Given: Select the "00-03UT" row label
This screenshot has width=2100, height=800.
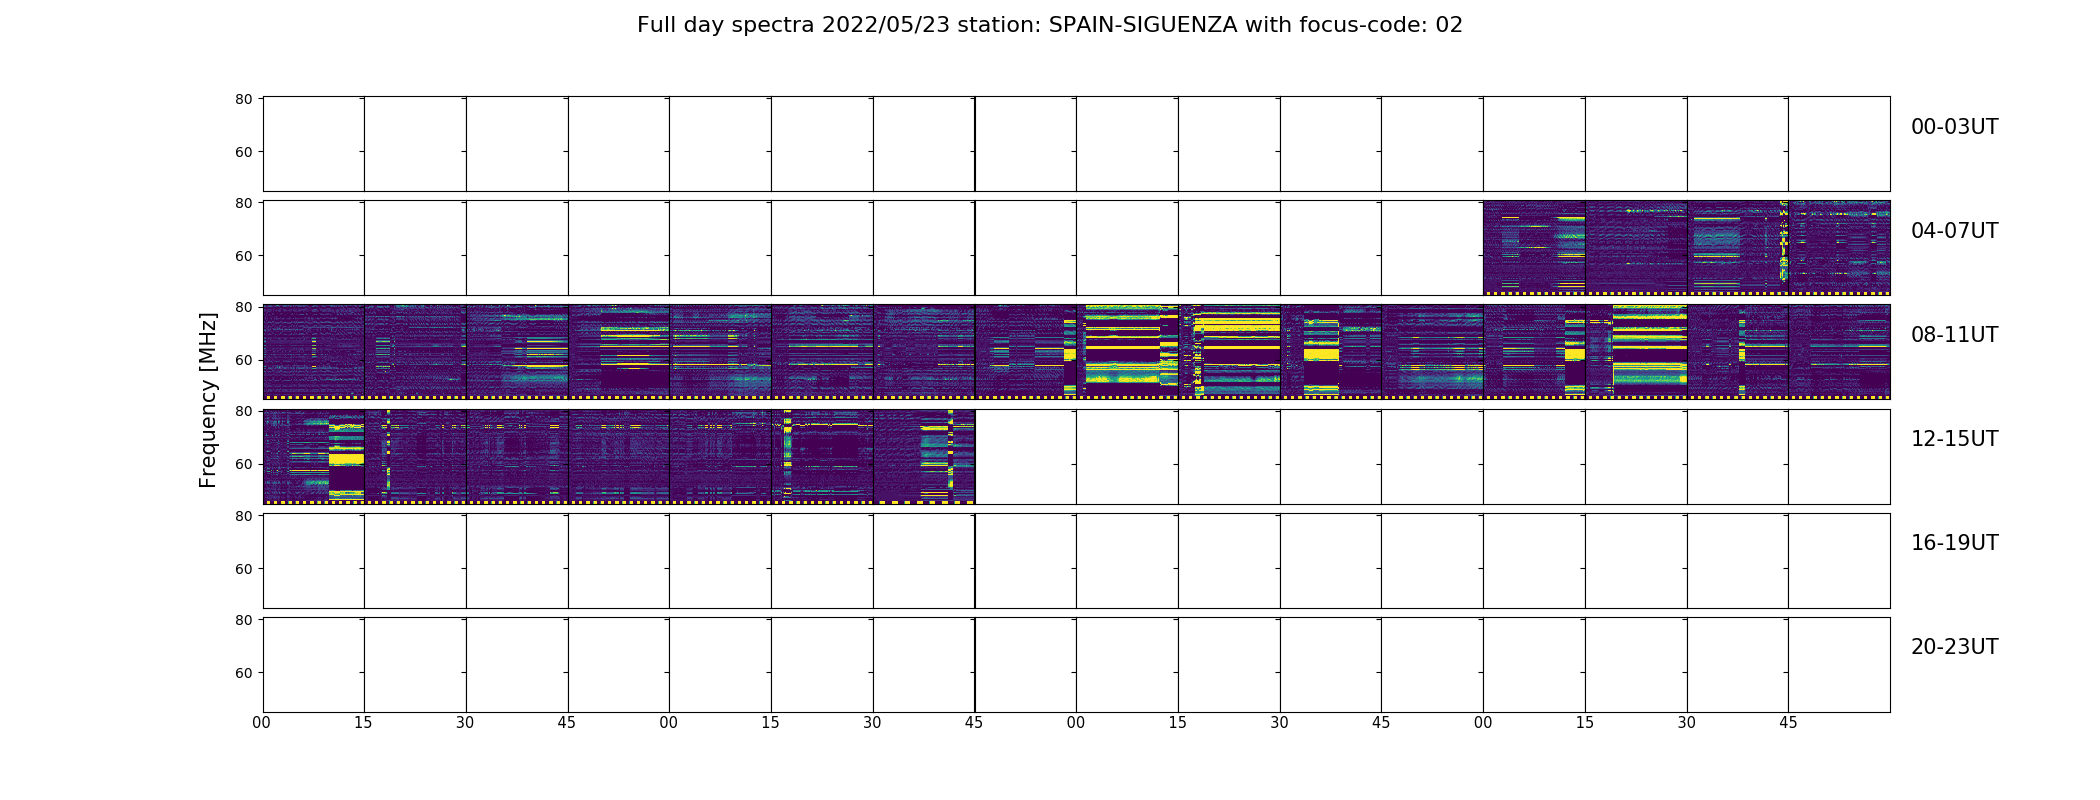Looking at the screenshot, I should click(1954, 127).
